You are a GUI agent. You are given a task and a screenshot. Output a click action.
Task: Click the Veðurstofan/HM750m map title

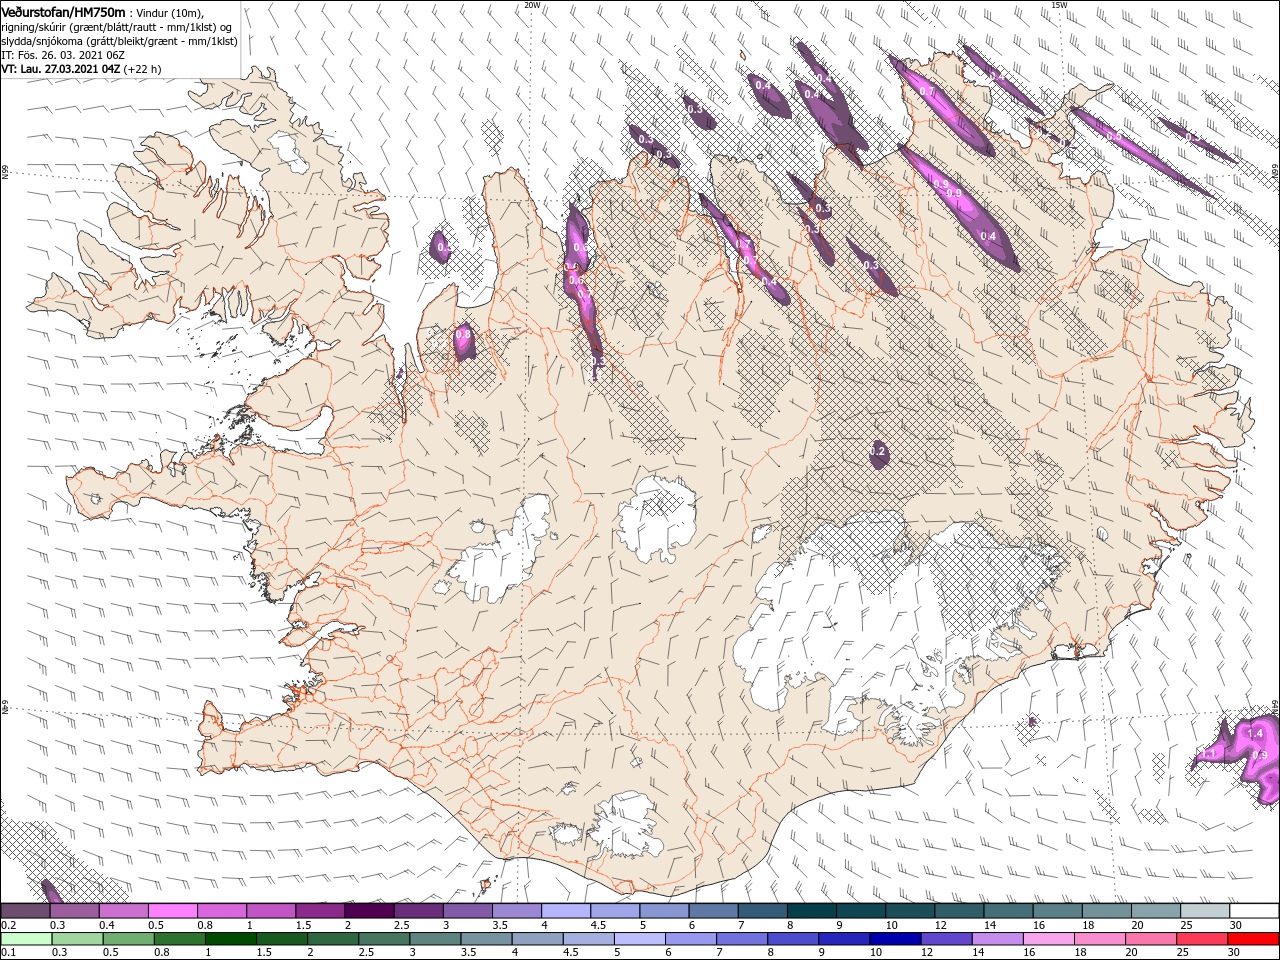click(64, 11)
